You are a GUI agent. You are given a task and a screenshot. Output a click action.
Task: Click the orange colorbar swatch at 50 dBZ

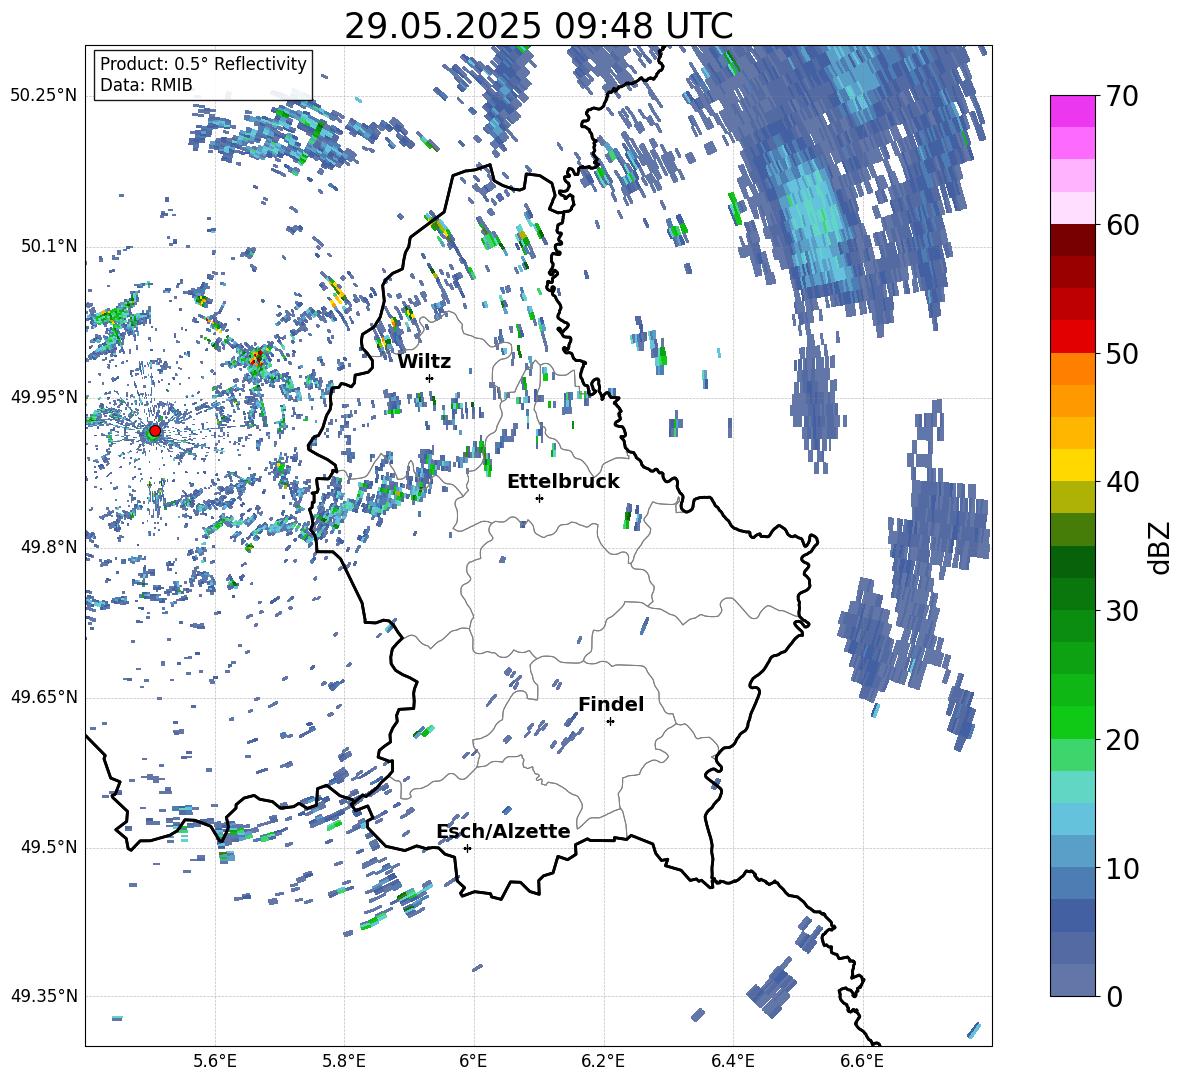coord(1072,368)
